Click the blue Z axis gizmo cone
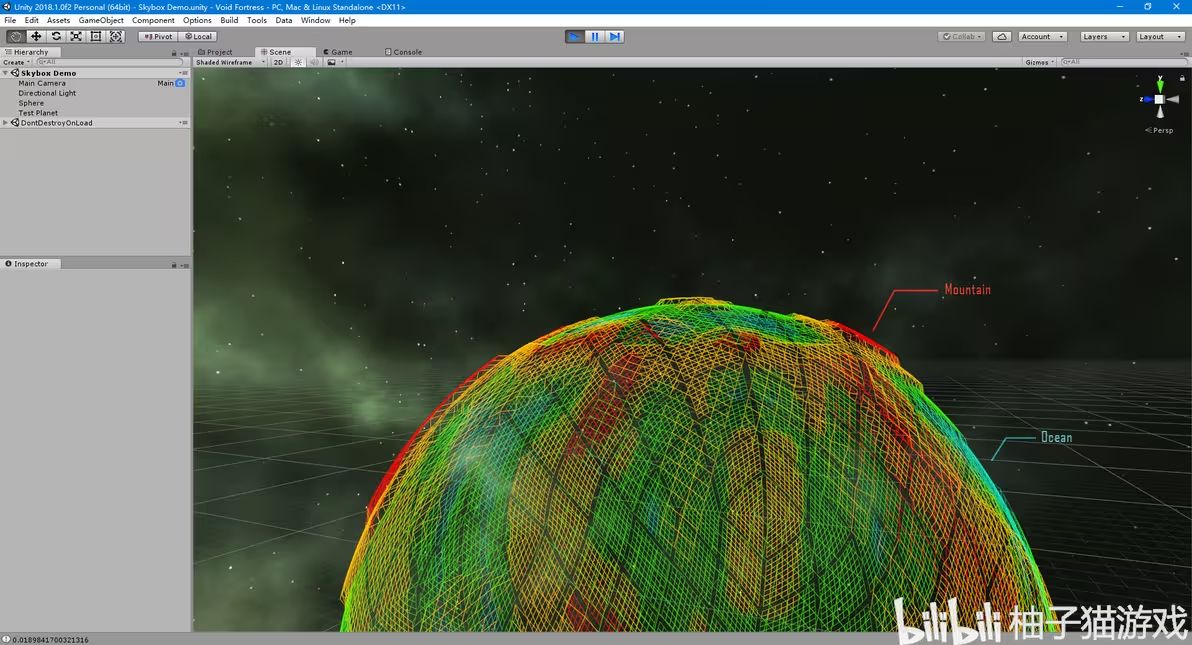 click(x=1148, y=100)
